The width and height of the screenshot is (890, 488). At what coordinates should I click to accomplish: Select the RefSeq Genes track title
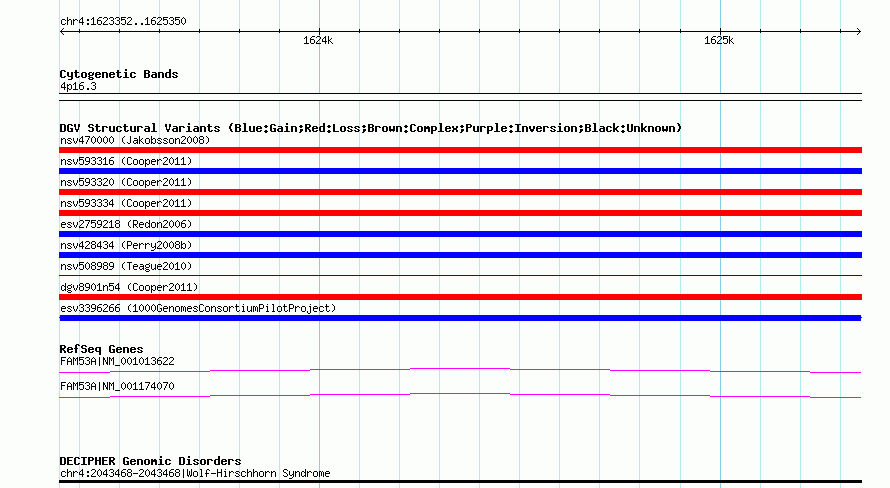pyautogui.click(x=101, y=349)
